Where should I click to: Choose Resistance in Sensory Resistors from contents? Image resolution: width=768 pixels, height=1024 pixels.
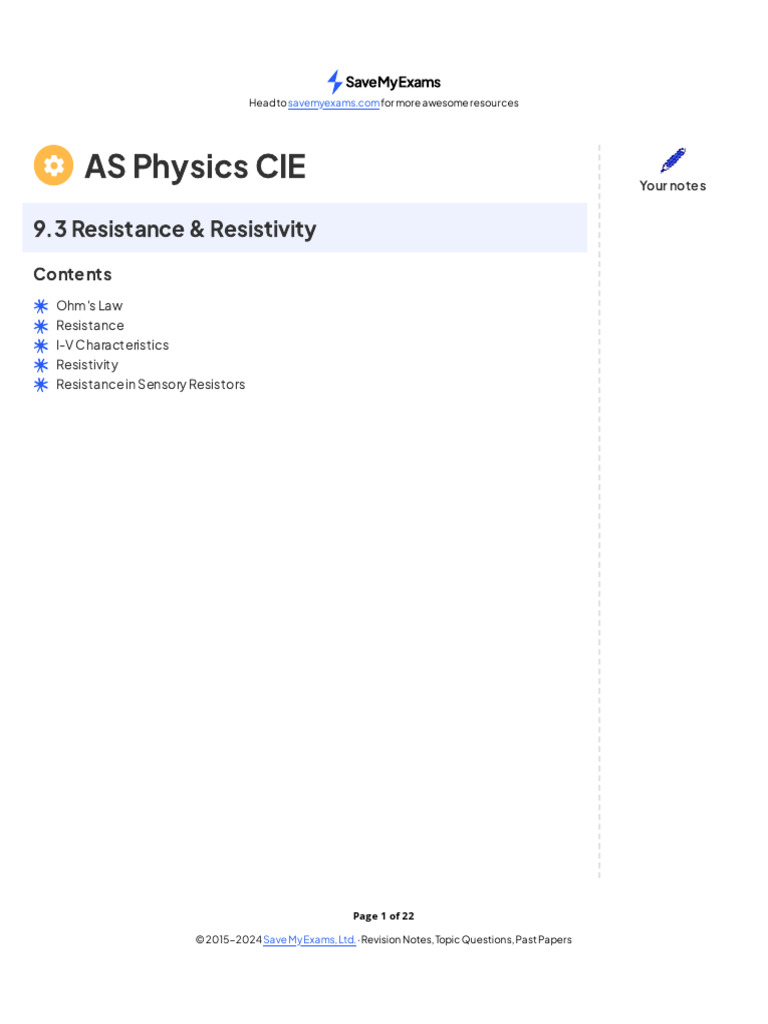coord(150,384)
